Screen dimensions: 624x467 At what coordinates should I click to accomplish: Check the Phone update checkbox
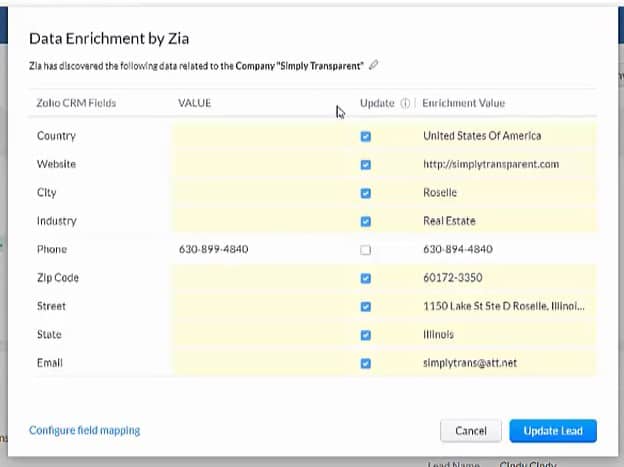pyautogui.click(x=366, y=250)
